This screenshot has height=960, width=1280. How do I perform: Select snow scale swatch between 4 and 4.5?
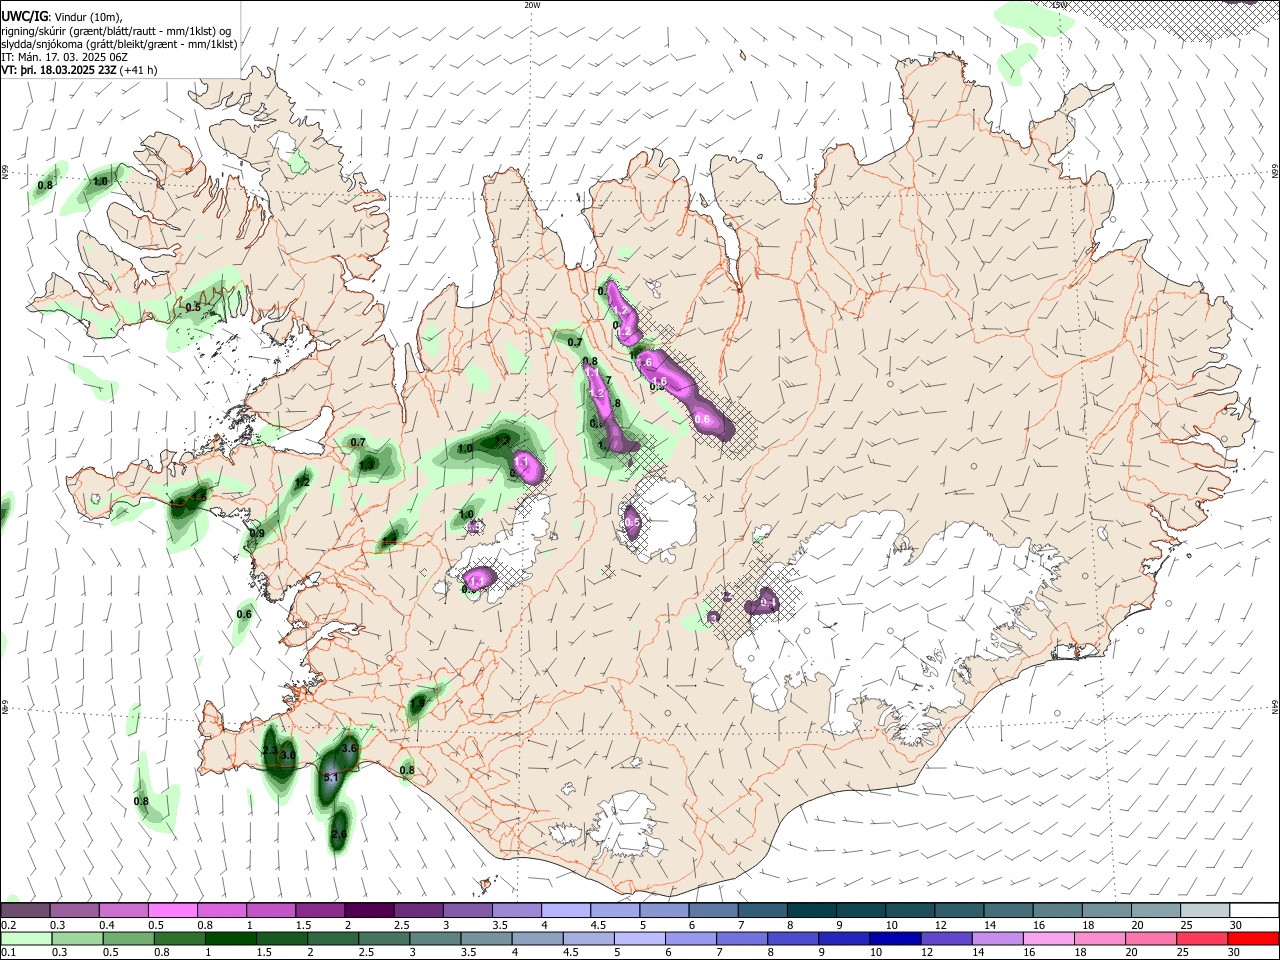566,911
